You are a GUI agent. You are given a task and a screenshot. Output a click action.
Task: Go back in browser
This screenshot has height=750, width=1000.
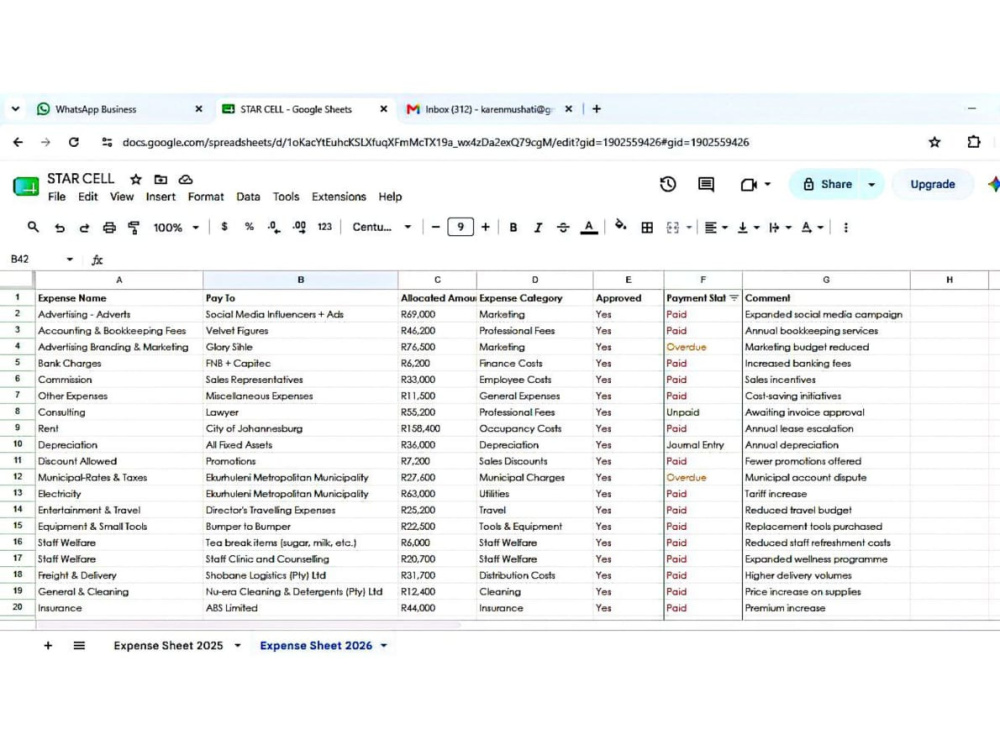(18, 142)
